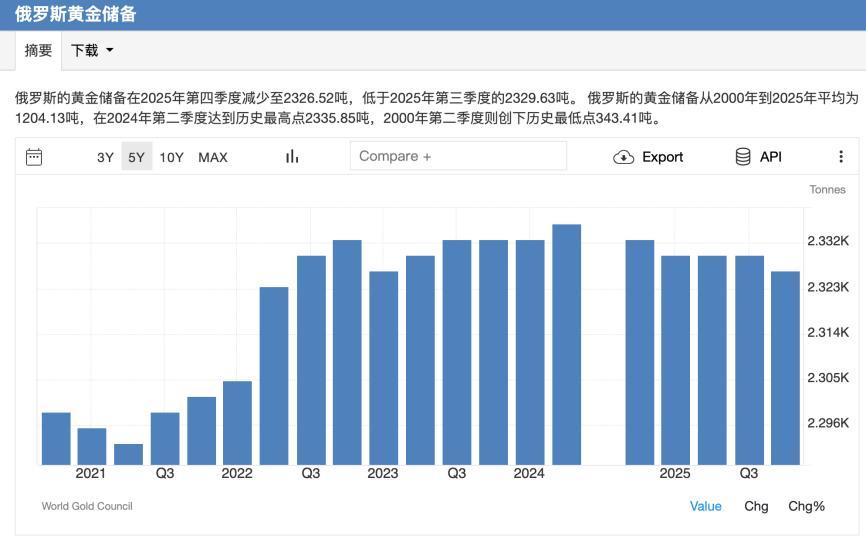Click the Compare + input field
The image size is (866, 542).
pyautogui.click(x=457, y=156)
